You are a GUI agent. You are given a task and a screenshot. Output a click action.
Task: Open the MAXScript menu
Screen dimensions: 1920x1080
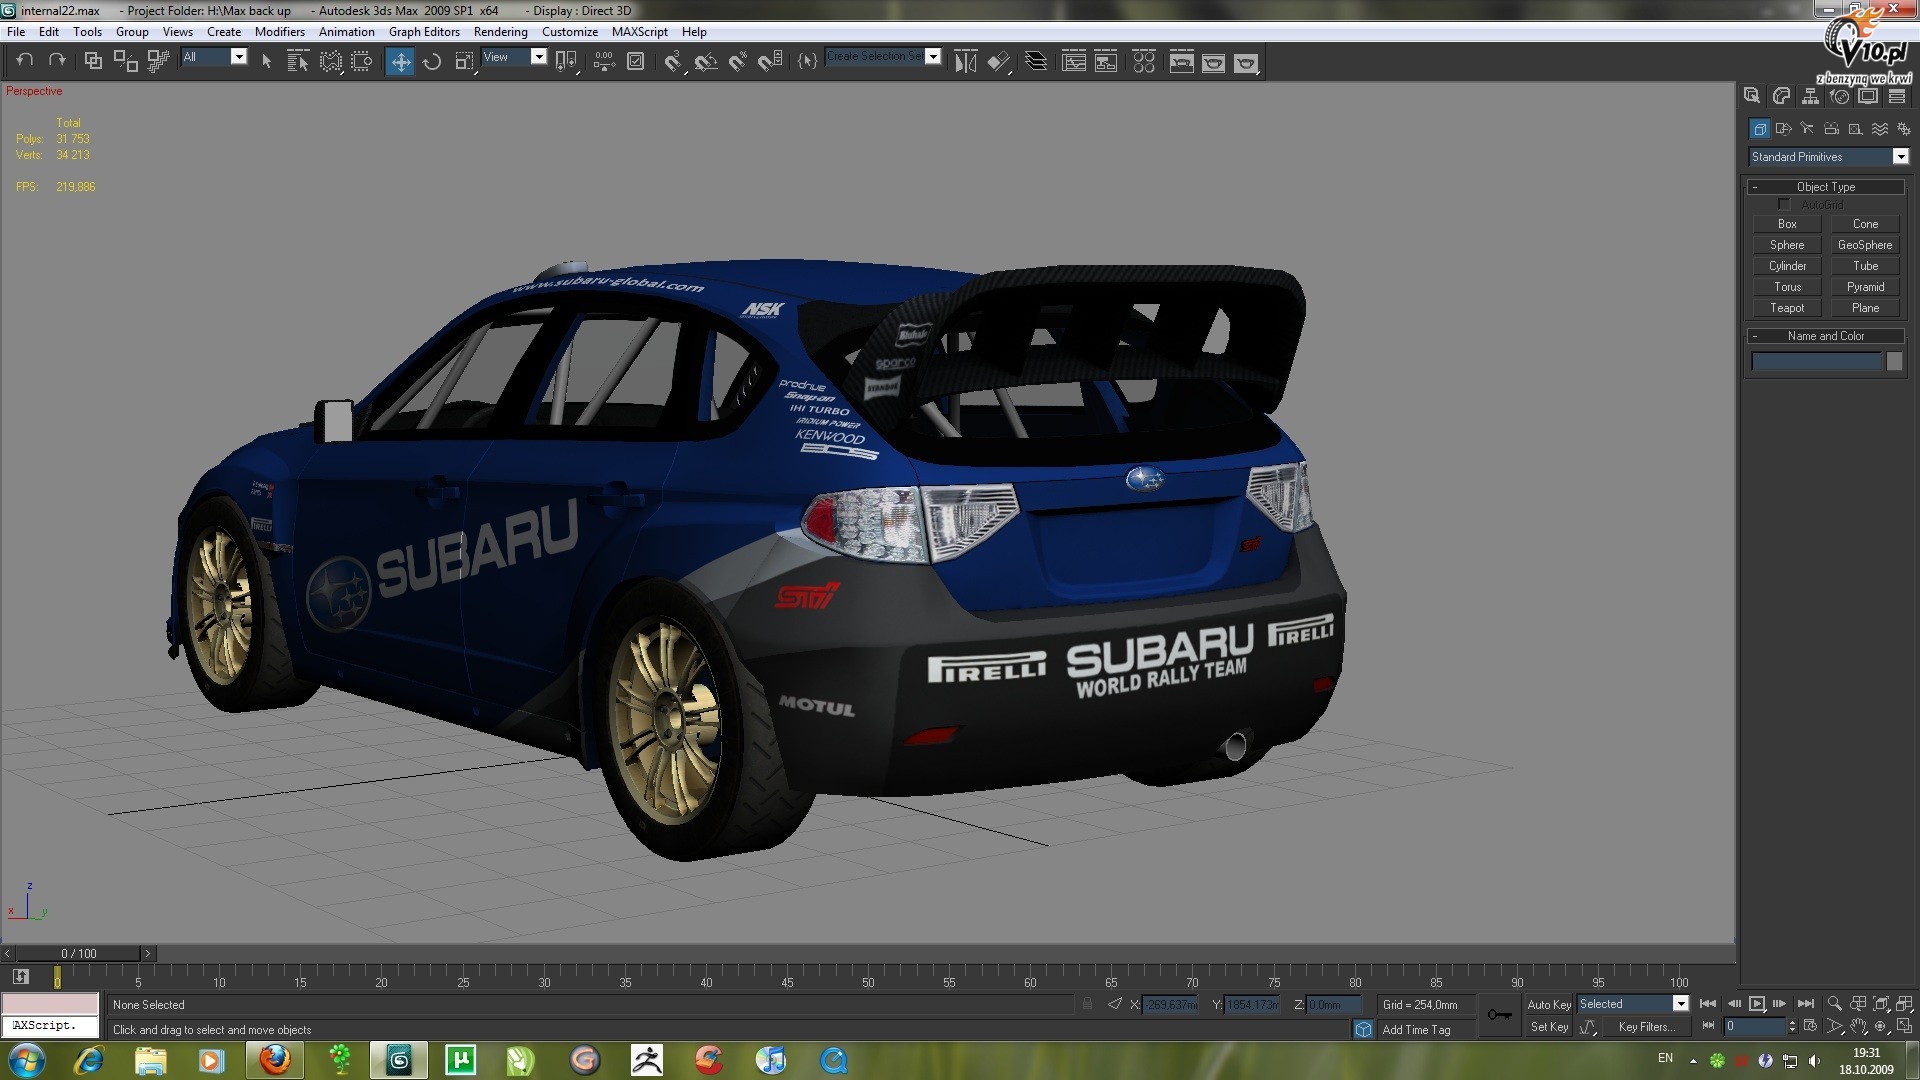coord(639,32)
